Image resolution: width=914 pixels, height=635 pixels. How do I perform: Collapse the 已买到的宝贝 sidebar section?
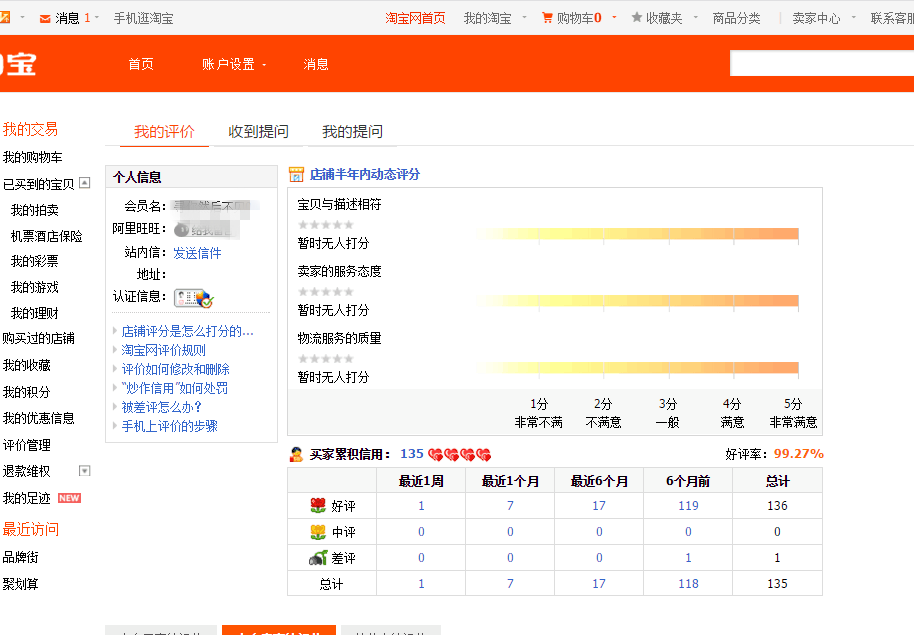(85, 183)
